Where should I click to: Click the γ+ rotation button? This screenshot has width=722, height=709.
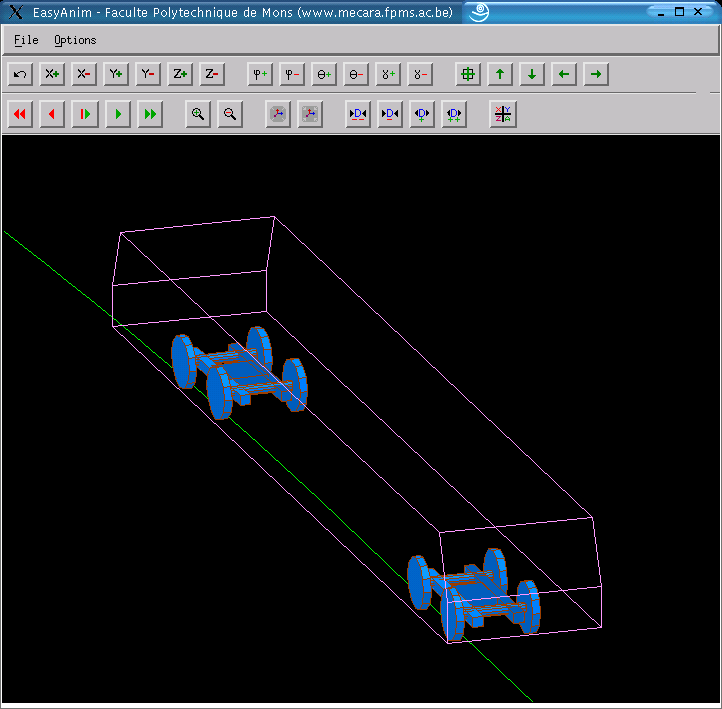388,74
